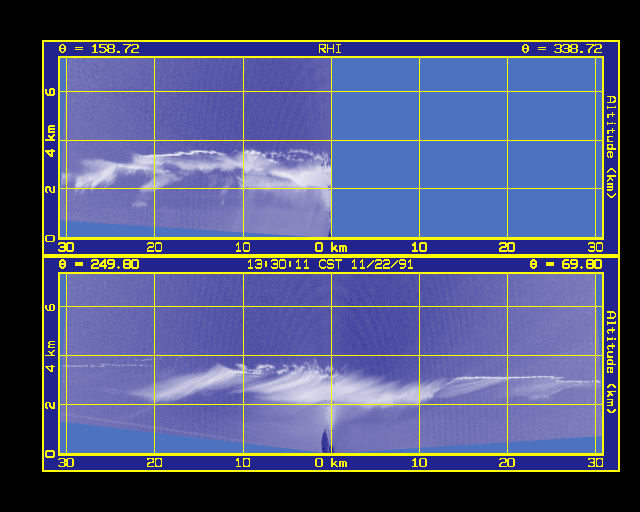Click the "4 km" altitude tick in RHI panel
The image size is (640, 512).
[51, 141]
